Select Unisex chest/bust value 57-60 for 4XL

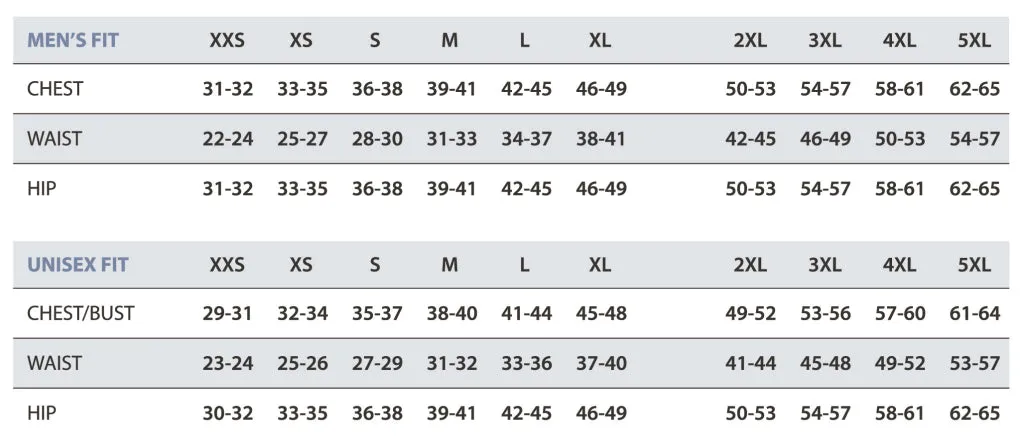tap(900, 313)
